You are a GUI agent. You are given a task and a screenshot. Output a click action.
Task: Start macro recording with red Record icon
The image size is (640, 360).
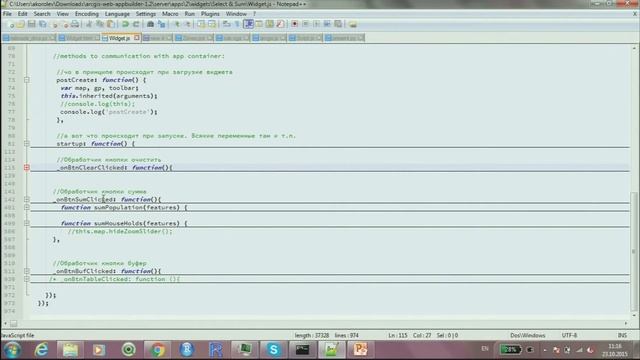tap(294, 24)
